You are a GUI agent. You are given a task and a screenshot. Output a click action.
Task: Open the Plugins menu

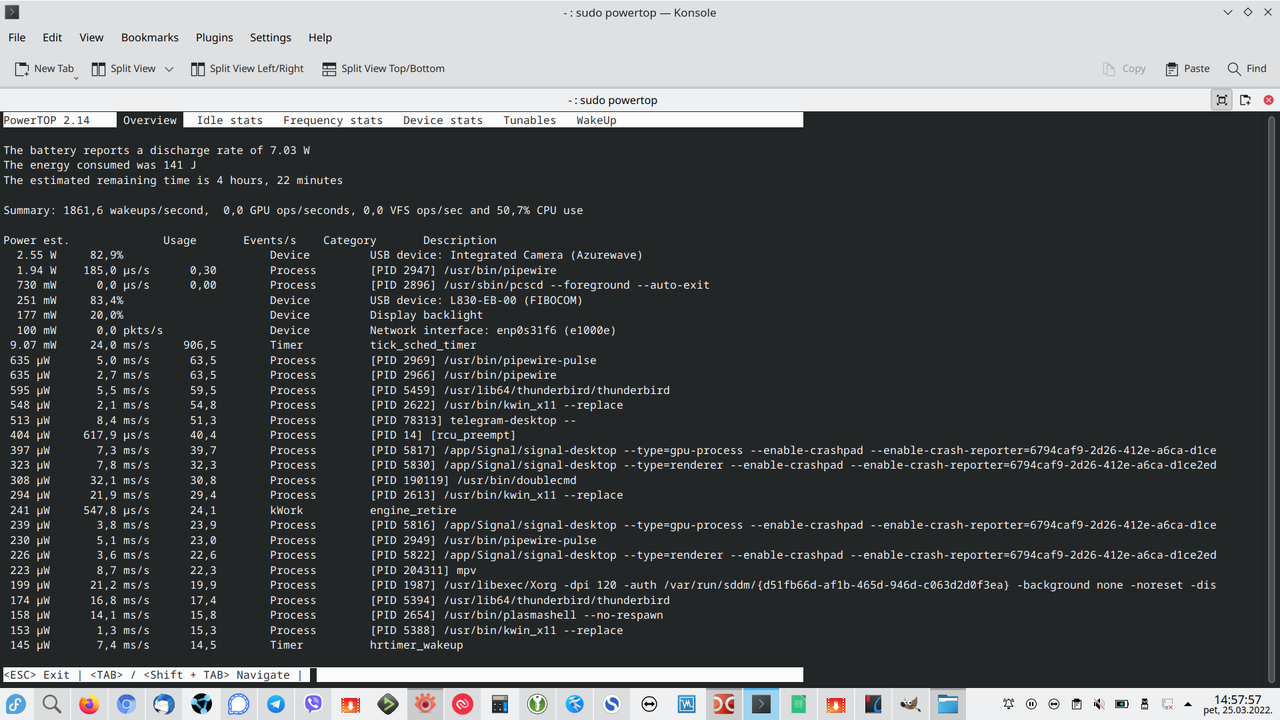pos(214,37)
